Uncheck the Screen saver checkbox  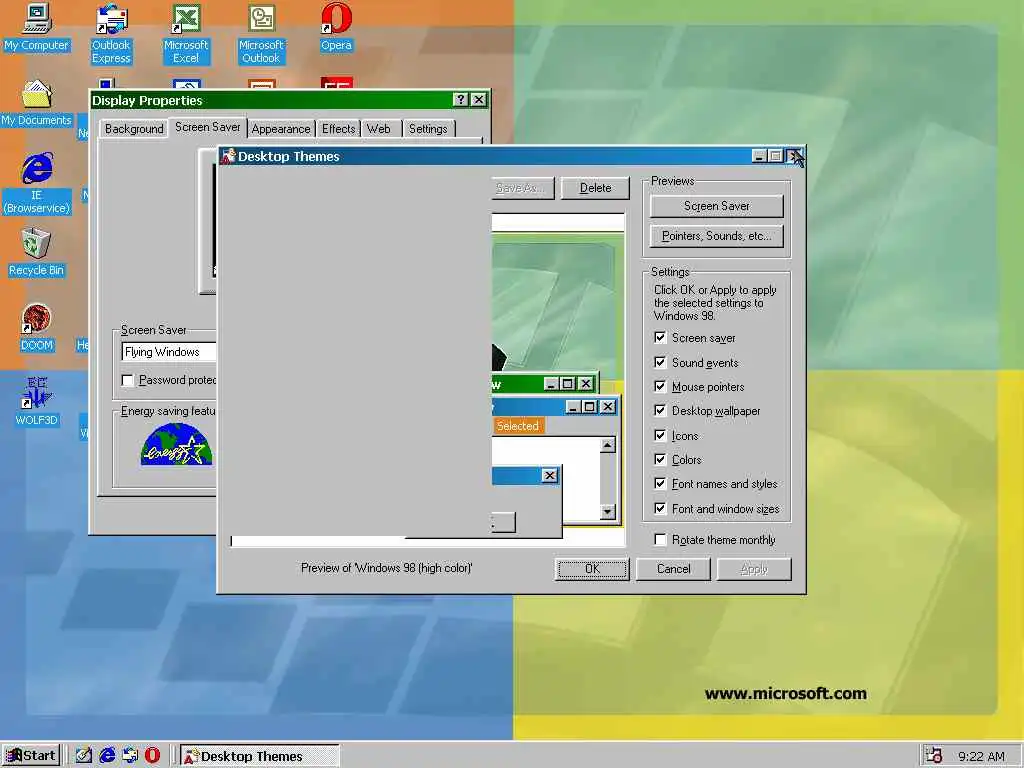(660, 338)
